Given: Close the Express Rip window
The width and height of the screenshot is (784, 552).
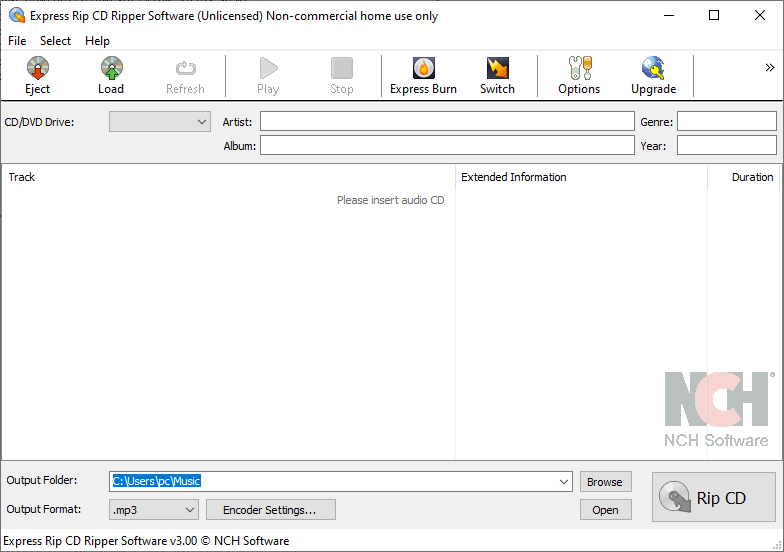Looking at the screenshot, I should tap(760, 16).
